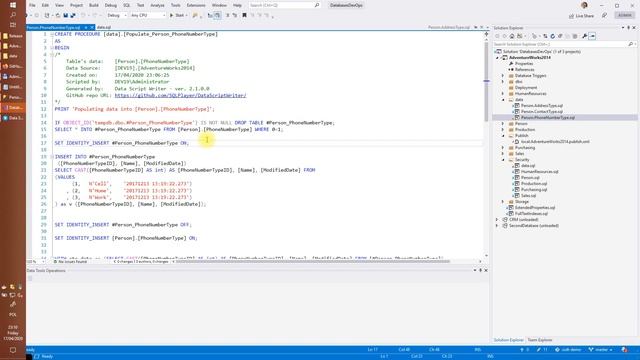Click the feedback icon beside Live Share
The height and width of the screenshot is (360, 640).
[604, 16]
